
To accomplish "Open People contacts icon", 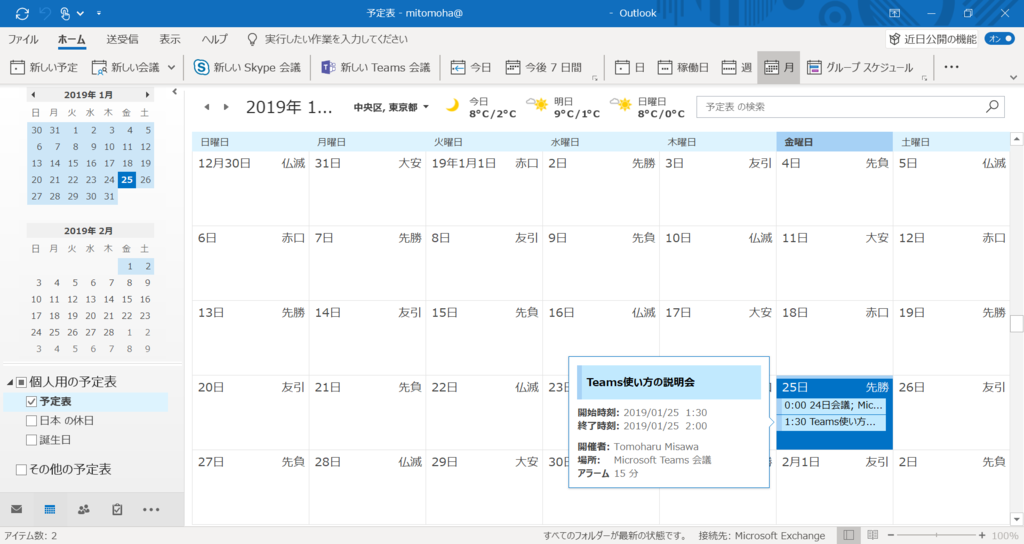I will [84, 509].
